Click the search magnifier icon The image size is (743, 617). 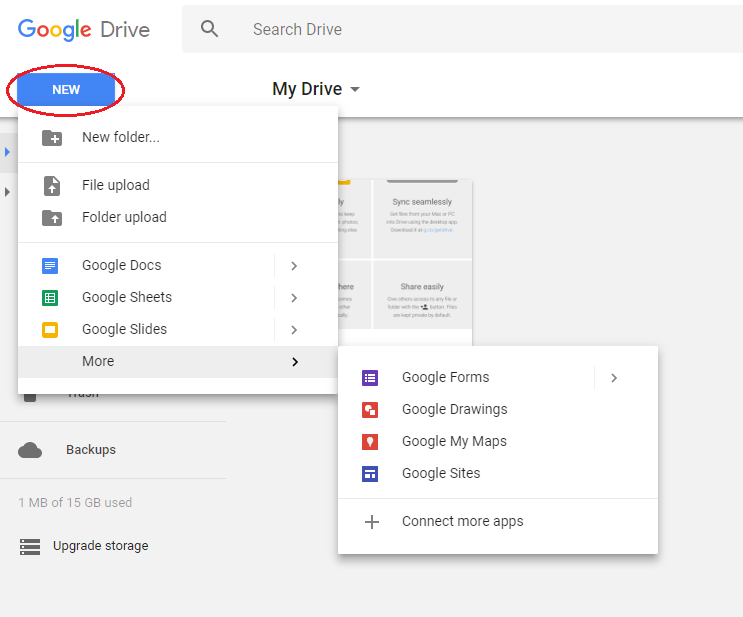[209, 29]
